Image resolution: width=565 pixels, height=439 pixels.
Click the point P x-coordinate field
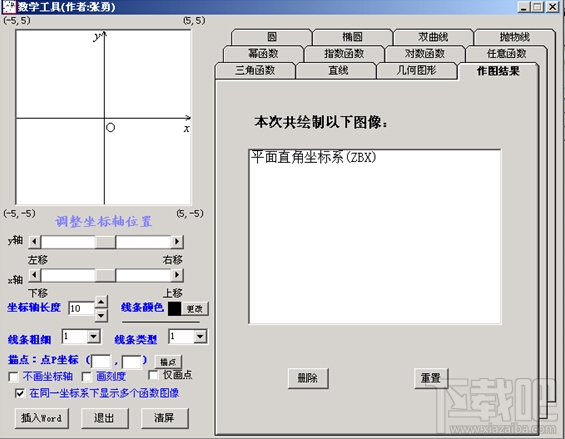(101, 362)
